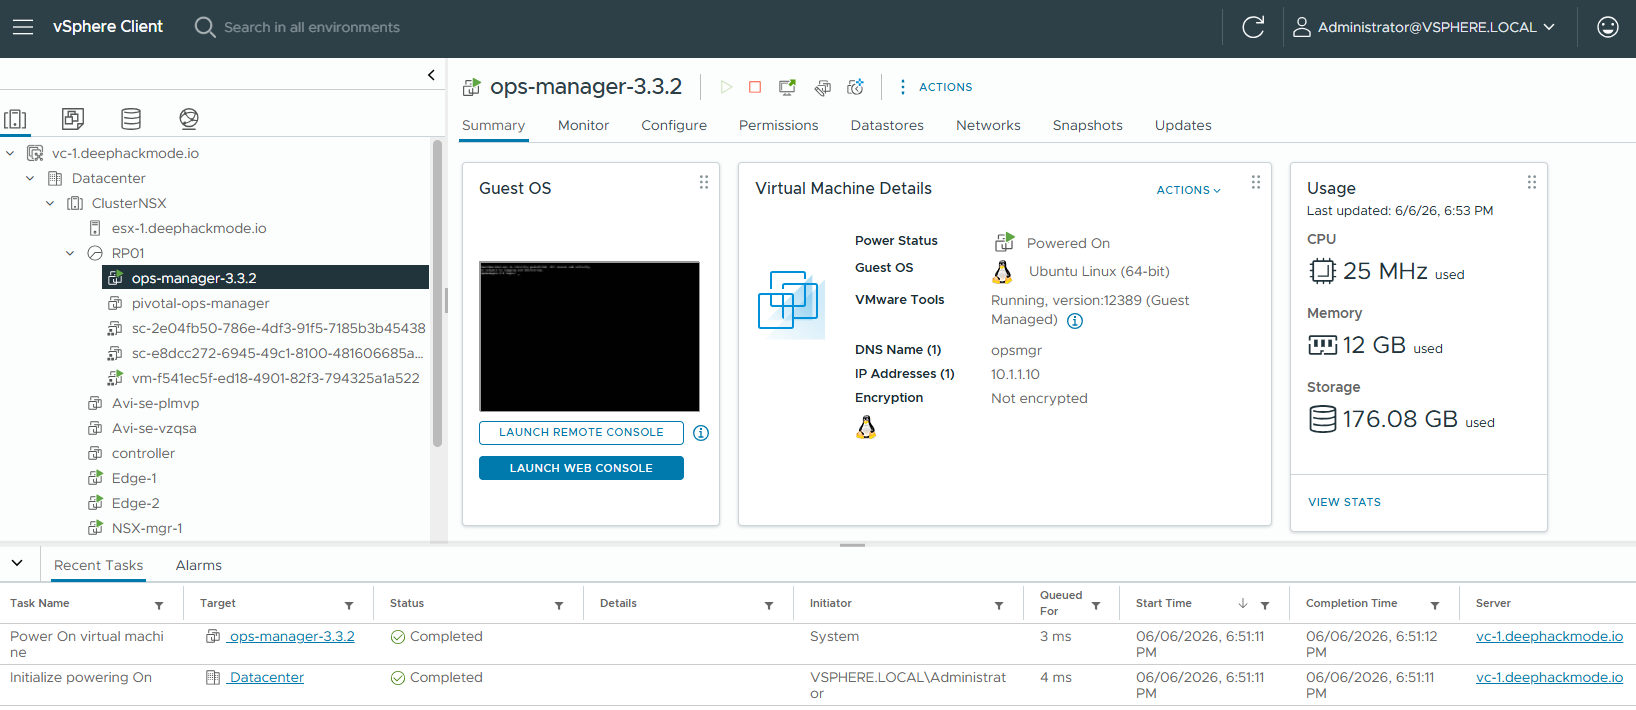Image resolution: width=1636 pixels, height=710 pixels.
Task: Open the Summary tab
Action: click(493, 125)
